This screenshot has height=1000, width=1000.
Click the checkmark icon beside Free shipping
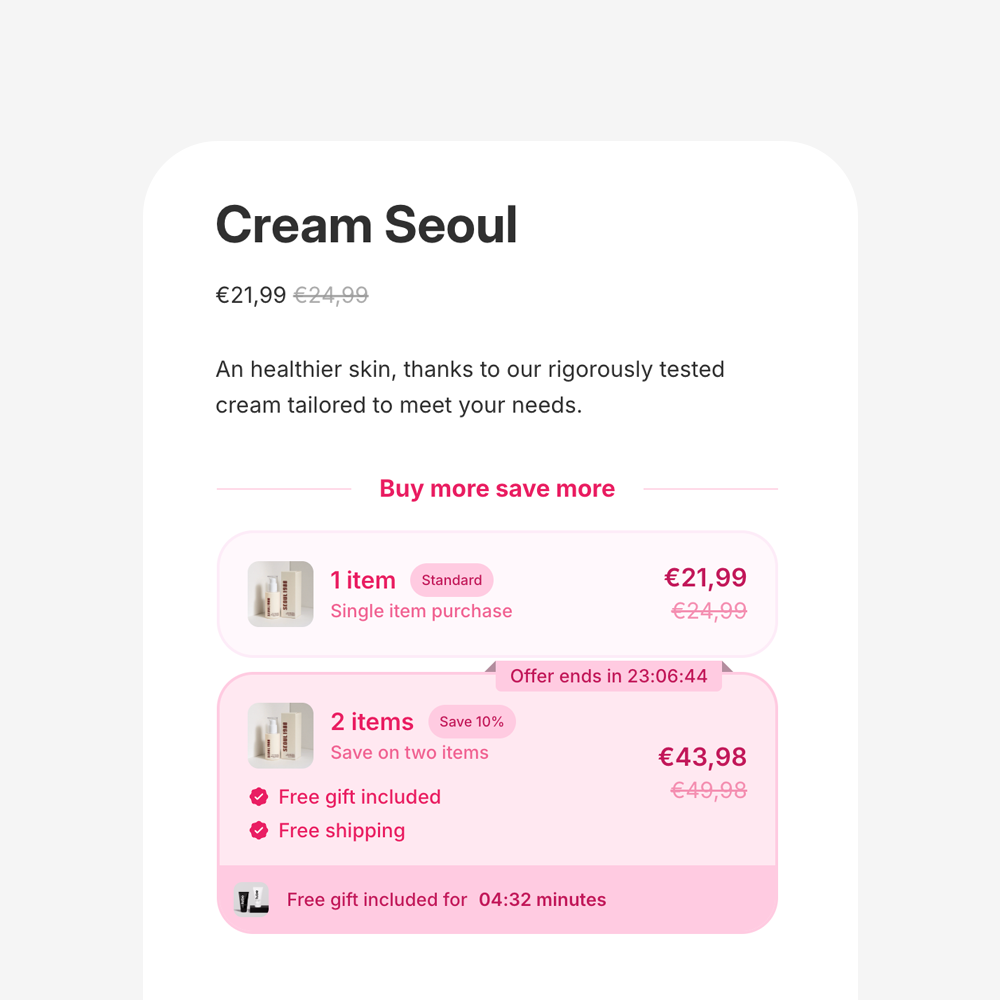(x=259, y=831)
